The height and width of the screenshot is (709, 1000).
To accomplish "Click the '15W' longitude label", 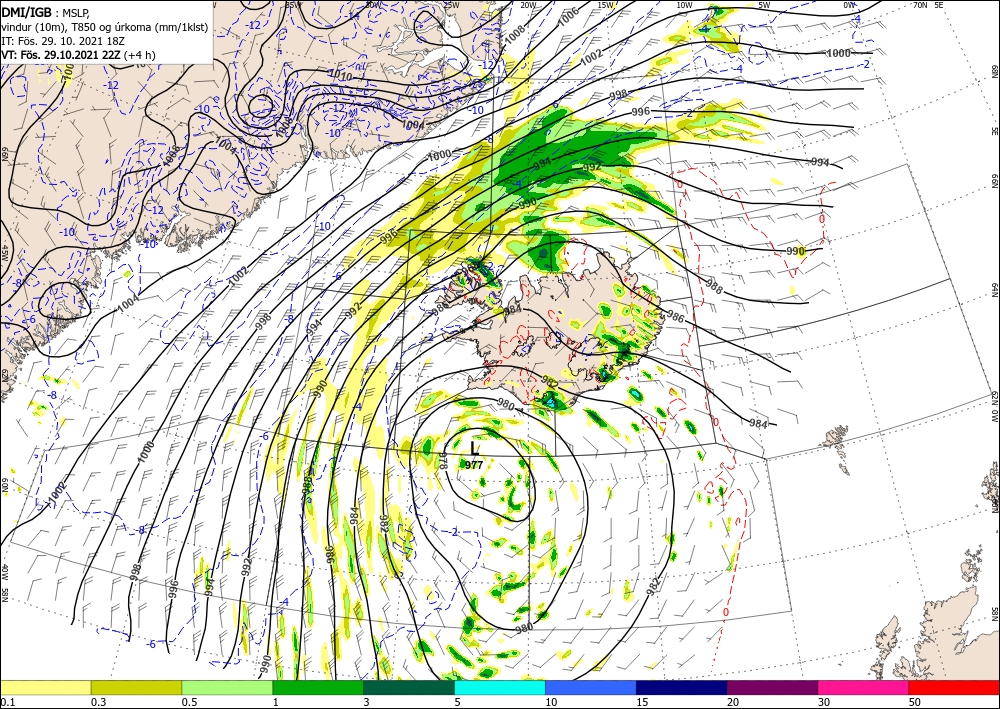I will click(x=606, y=5).
